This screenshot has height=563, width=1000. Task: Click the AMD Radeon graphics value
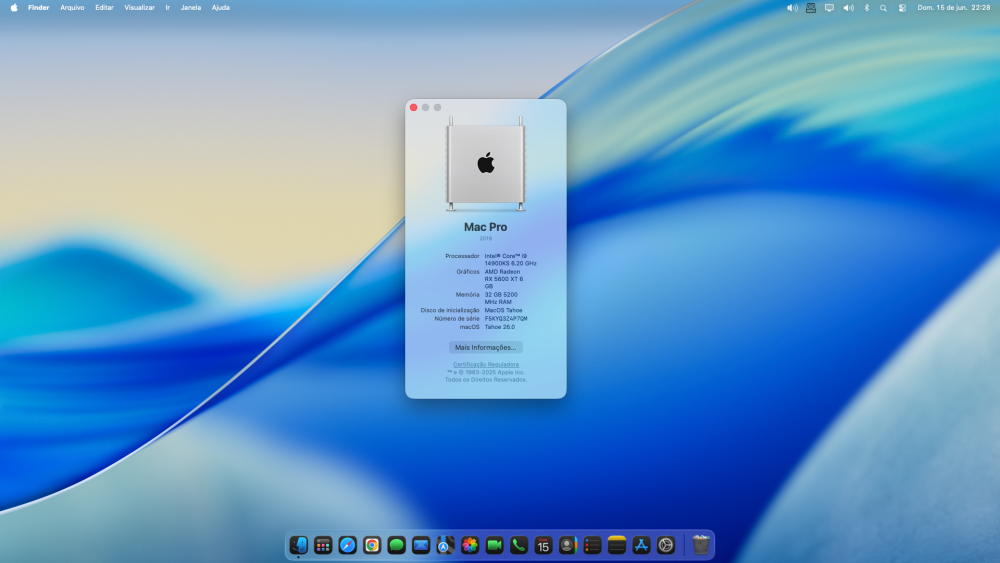point(504,279)
